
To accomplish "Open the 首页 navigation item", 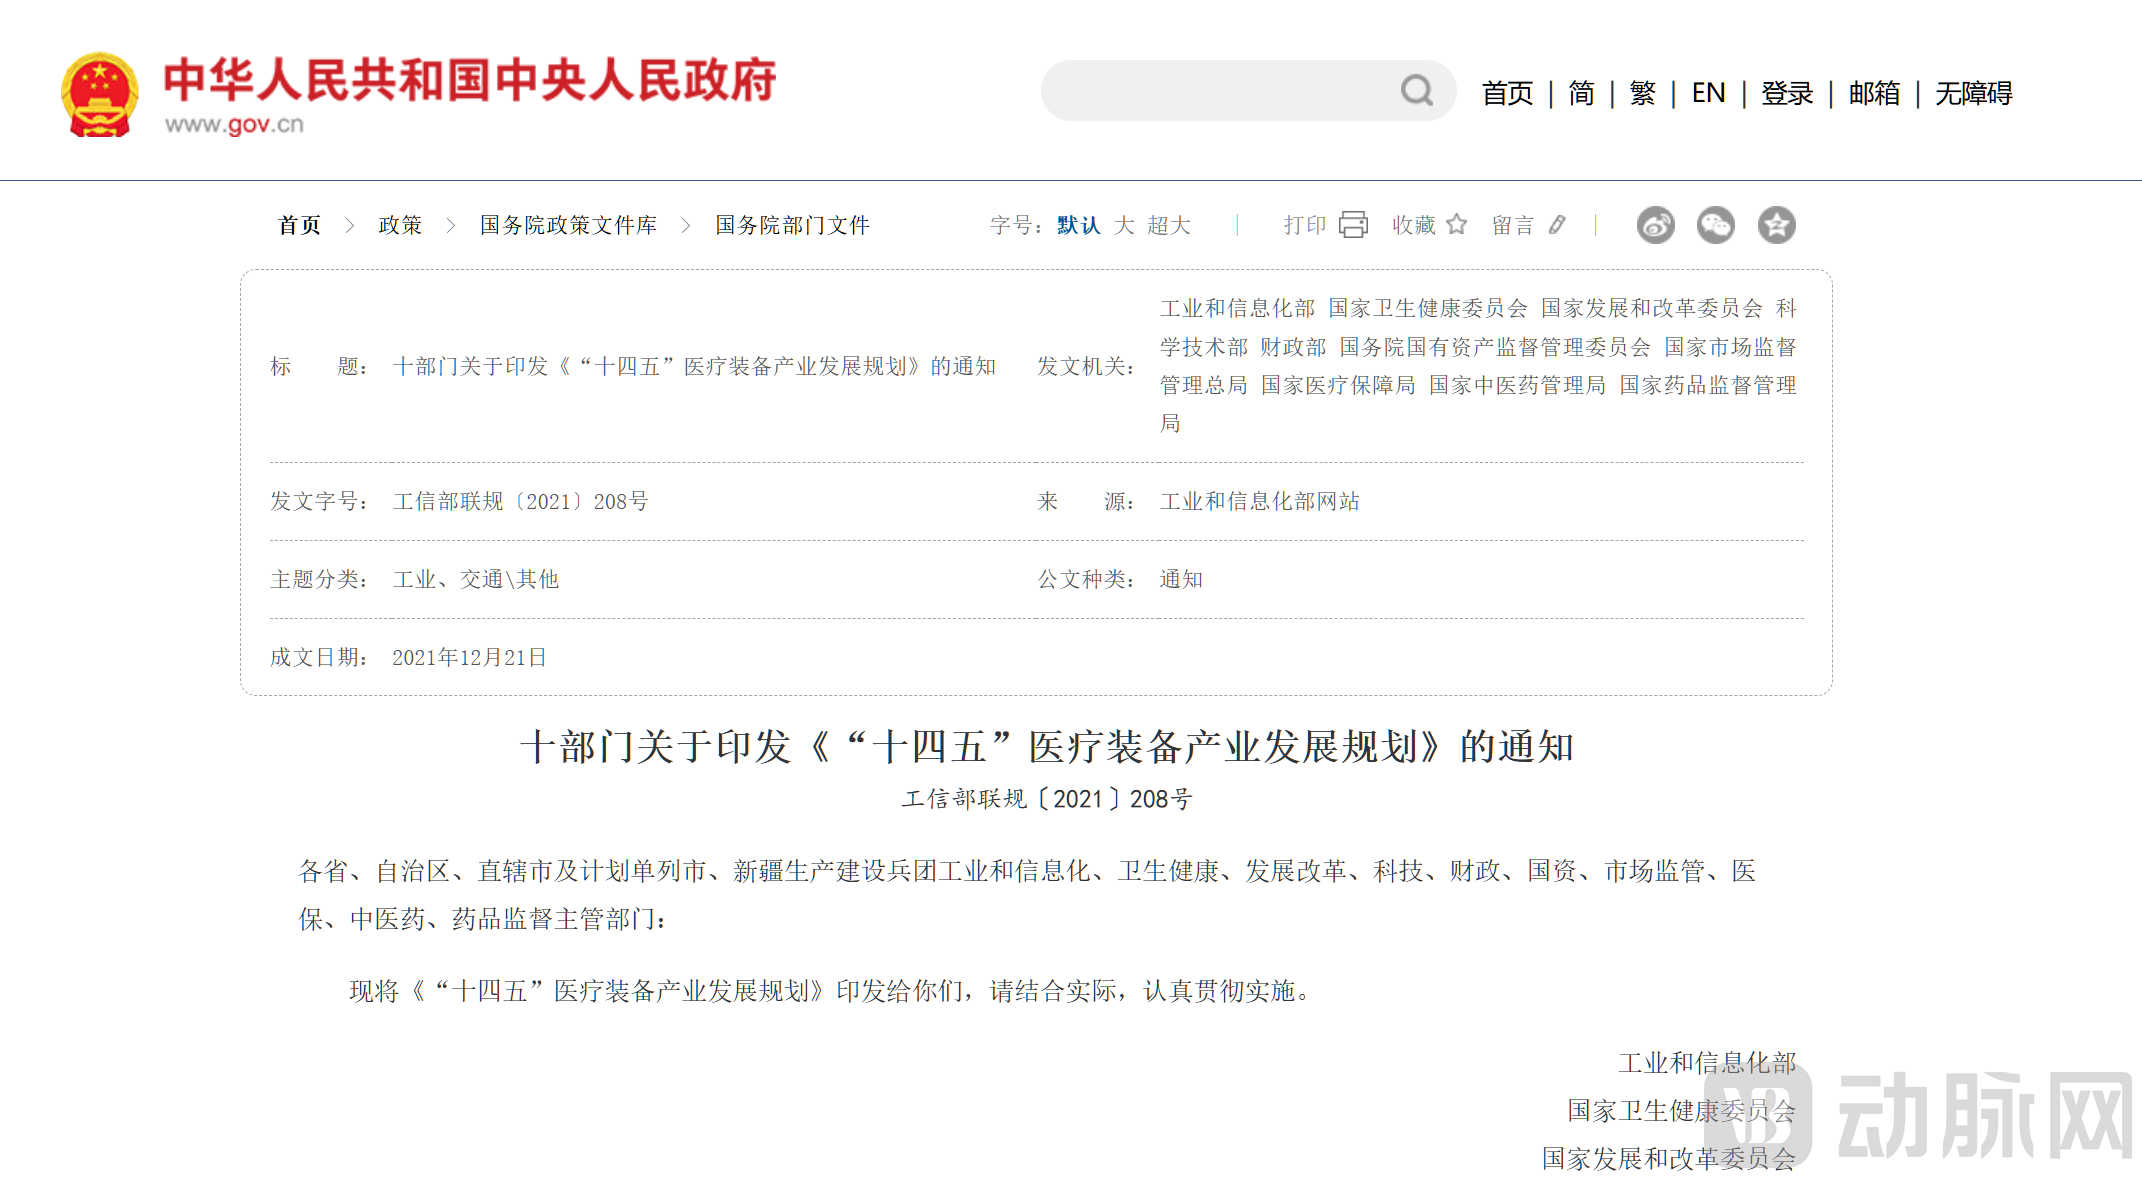I will (1506, 93).
